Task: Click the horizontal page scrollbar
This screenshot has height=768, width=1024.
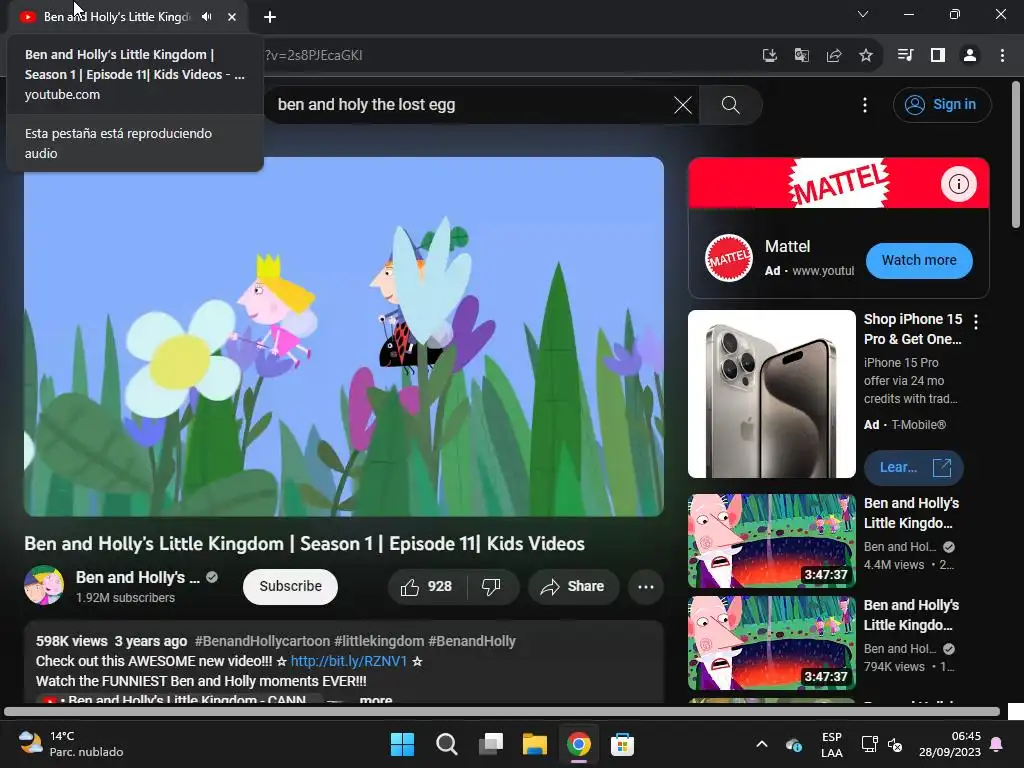Action: 501,712
